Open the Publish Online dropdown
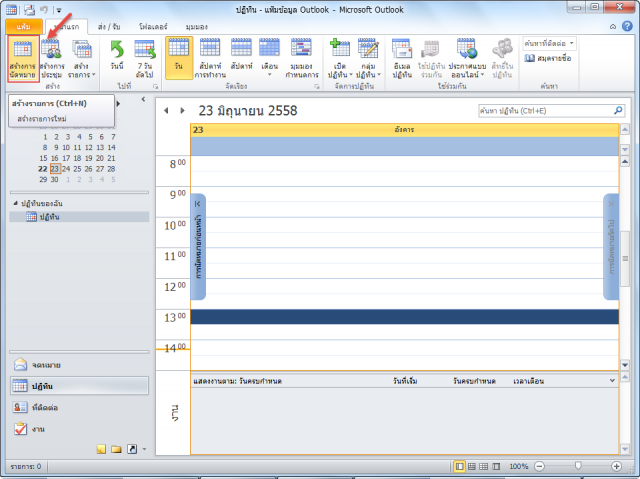Screen dimensions: 640x479 point(467,58)
